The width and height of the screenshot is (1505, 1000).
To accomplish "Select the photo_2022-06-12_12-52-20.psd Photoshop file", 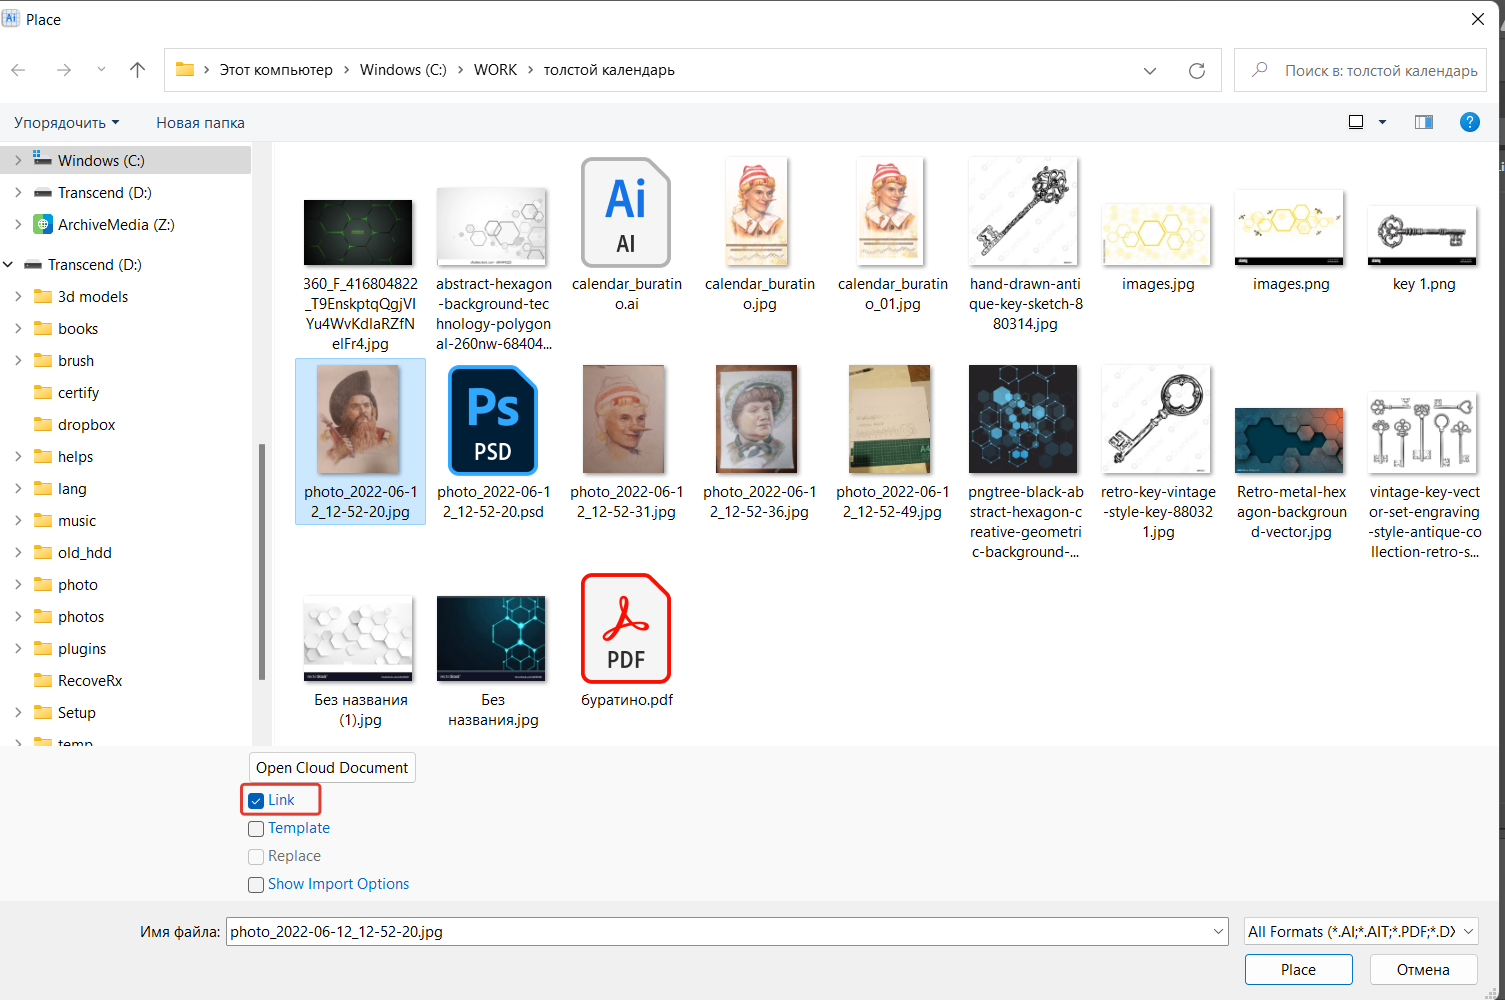I will pyautogui.click(x=493, y=419).
